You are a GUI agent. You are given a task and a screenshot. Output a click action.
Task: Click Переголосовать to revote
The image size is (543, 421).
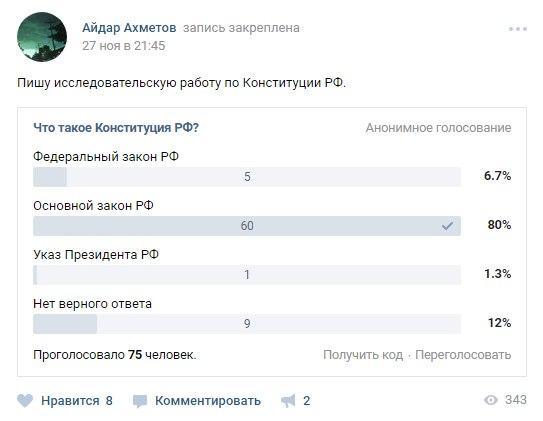tap(463, 355)
